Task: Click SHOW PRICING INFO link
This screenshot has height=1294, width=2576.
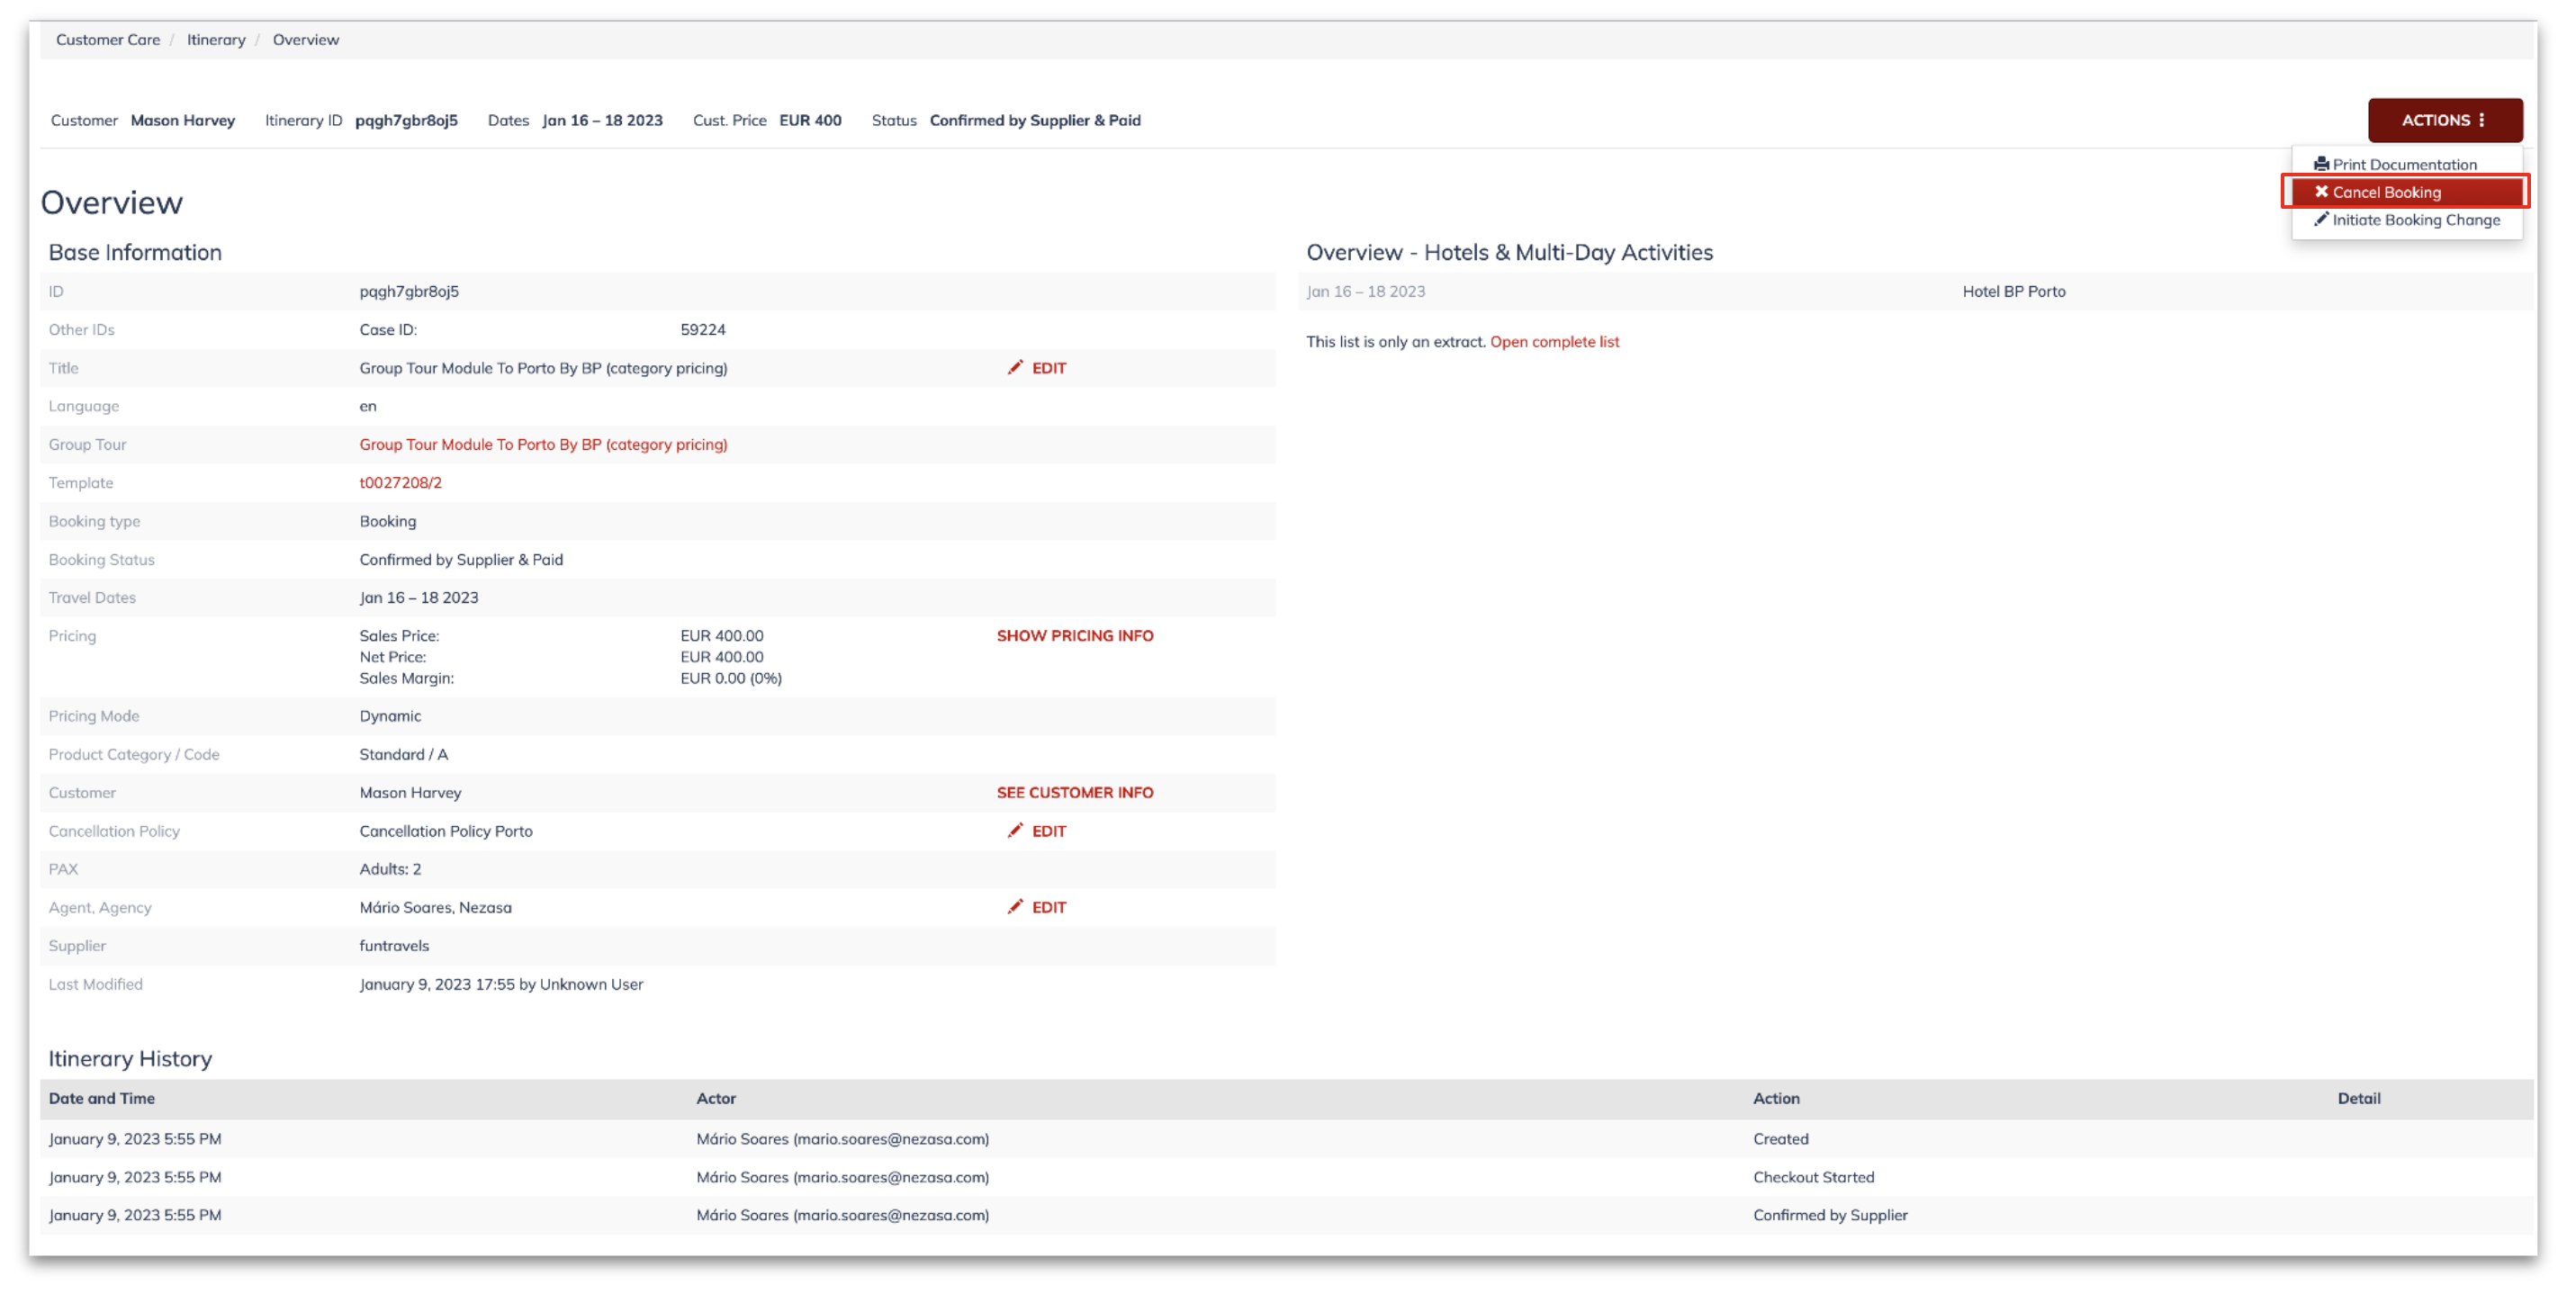Action: [1075, 636]
